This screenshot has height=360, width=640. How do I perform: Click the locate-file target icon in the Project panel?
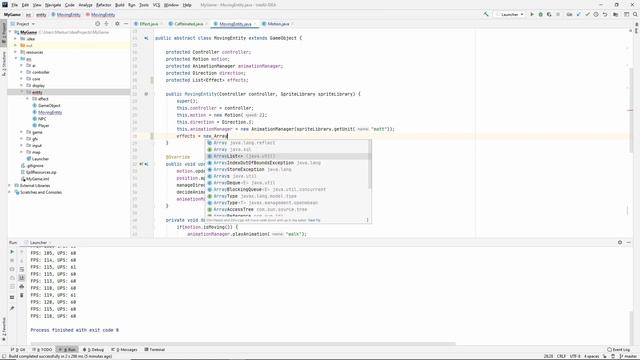pyautogui.click(x=98, y=24)
